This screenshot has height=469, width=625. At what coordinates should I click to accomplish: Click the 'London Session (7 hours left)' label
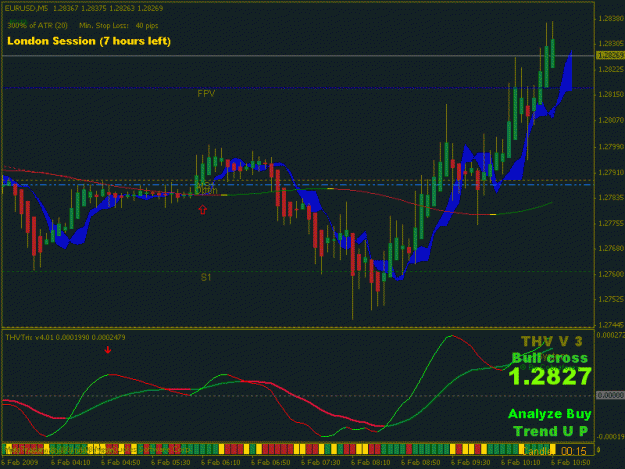pyautogui.click(x=89, y=41)
